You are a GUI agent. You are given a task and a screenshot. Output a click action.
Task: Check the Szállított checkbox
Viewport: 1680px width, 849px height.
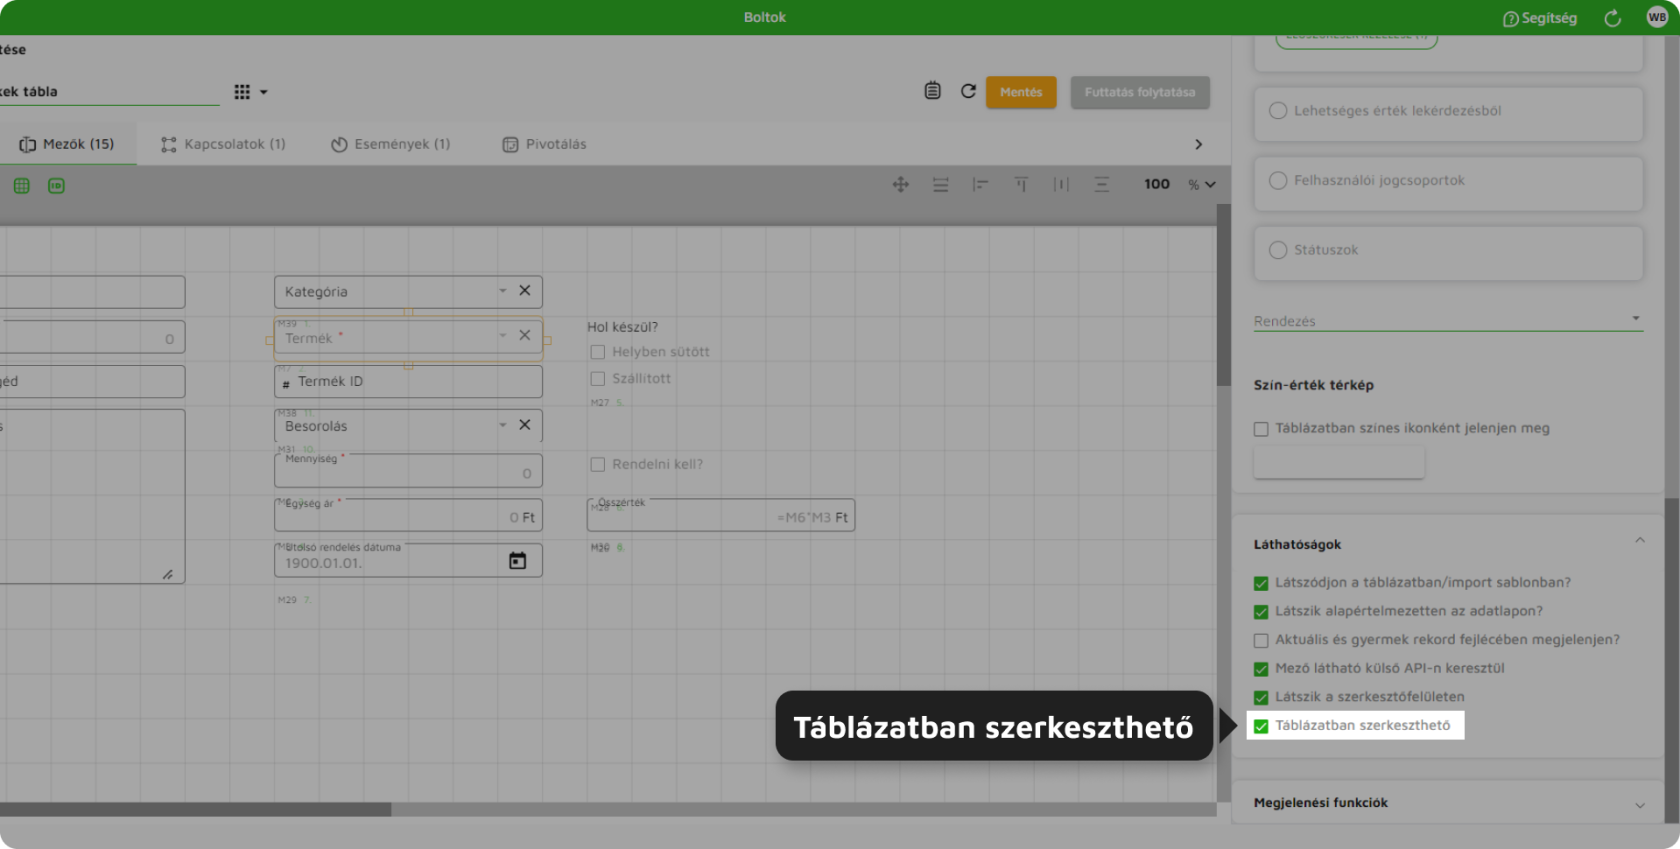point(598,379)
